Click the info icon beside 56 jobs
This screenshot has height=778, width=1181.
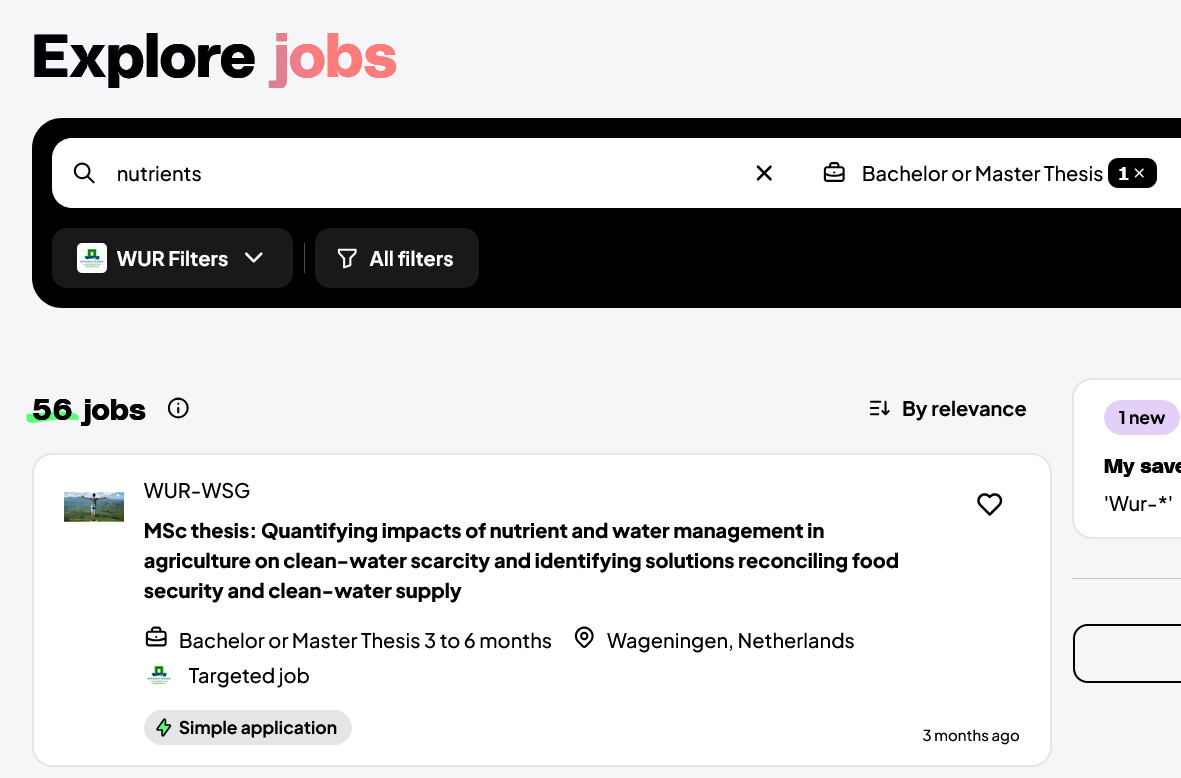coord(178,408)
